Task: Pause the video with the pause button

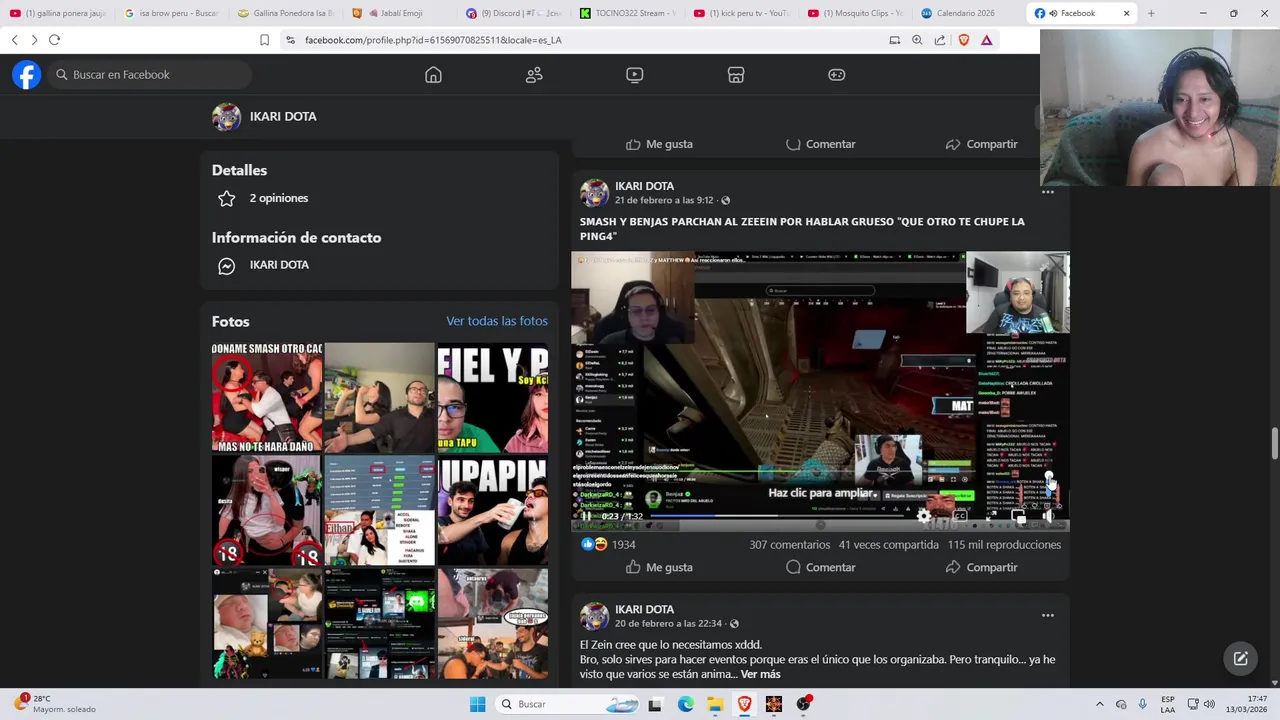Action: pos(587,516)
